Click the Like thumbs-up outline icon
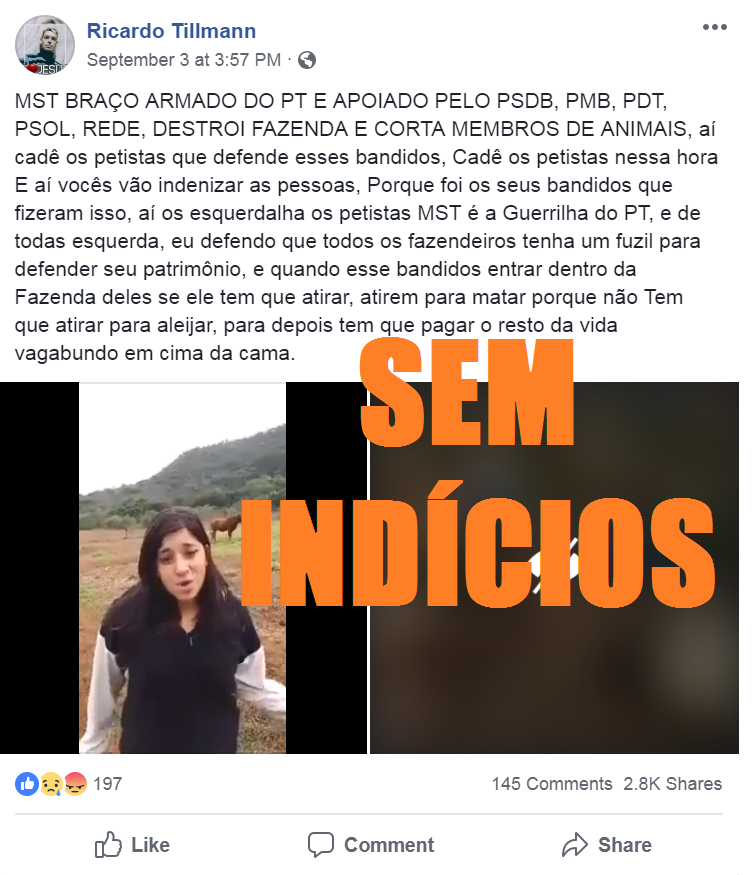The width and height of the screenshot is (755, 875). pyautogui.click(x=108, y=844)
